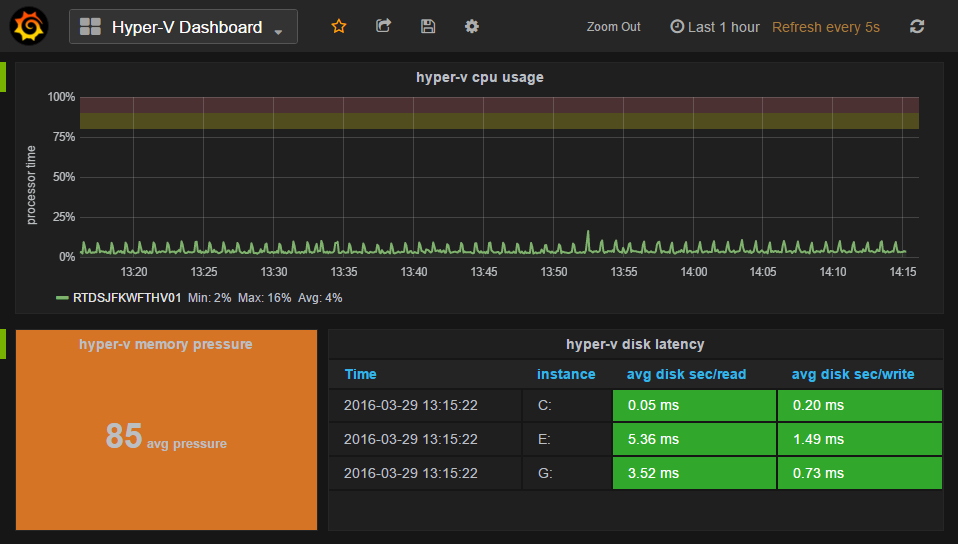Expand second row green side handle
The height and width of the screenshot is (544, 958).
point(3,343)
